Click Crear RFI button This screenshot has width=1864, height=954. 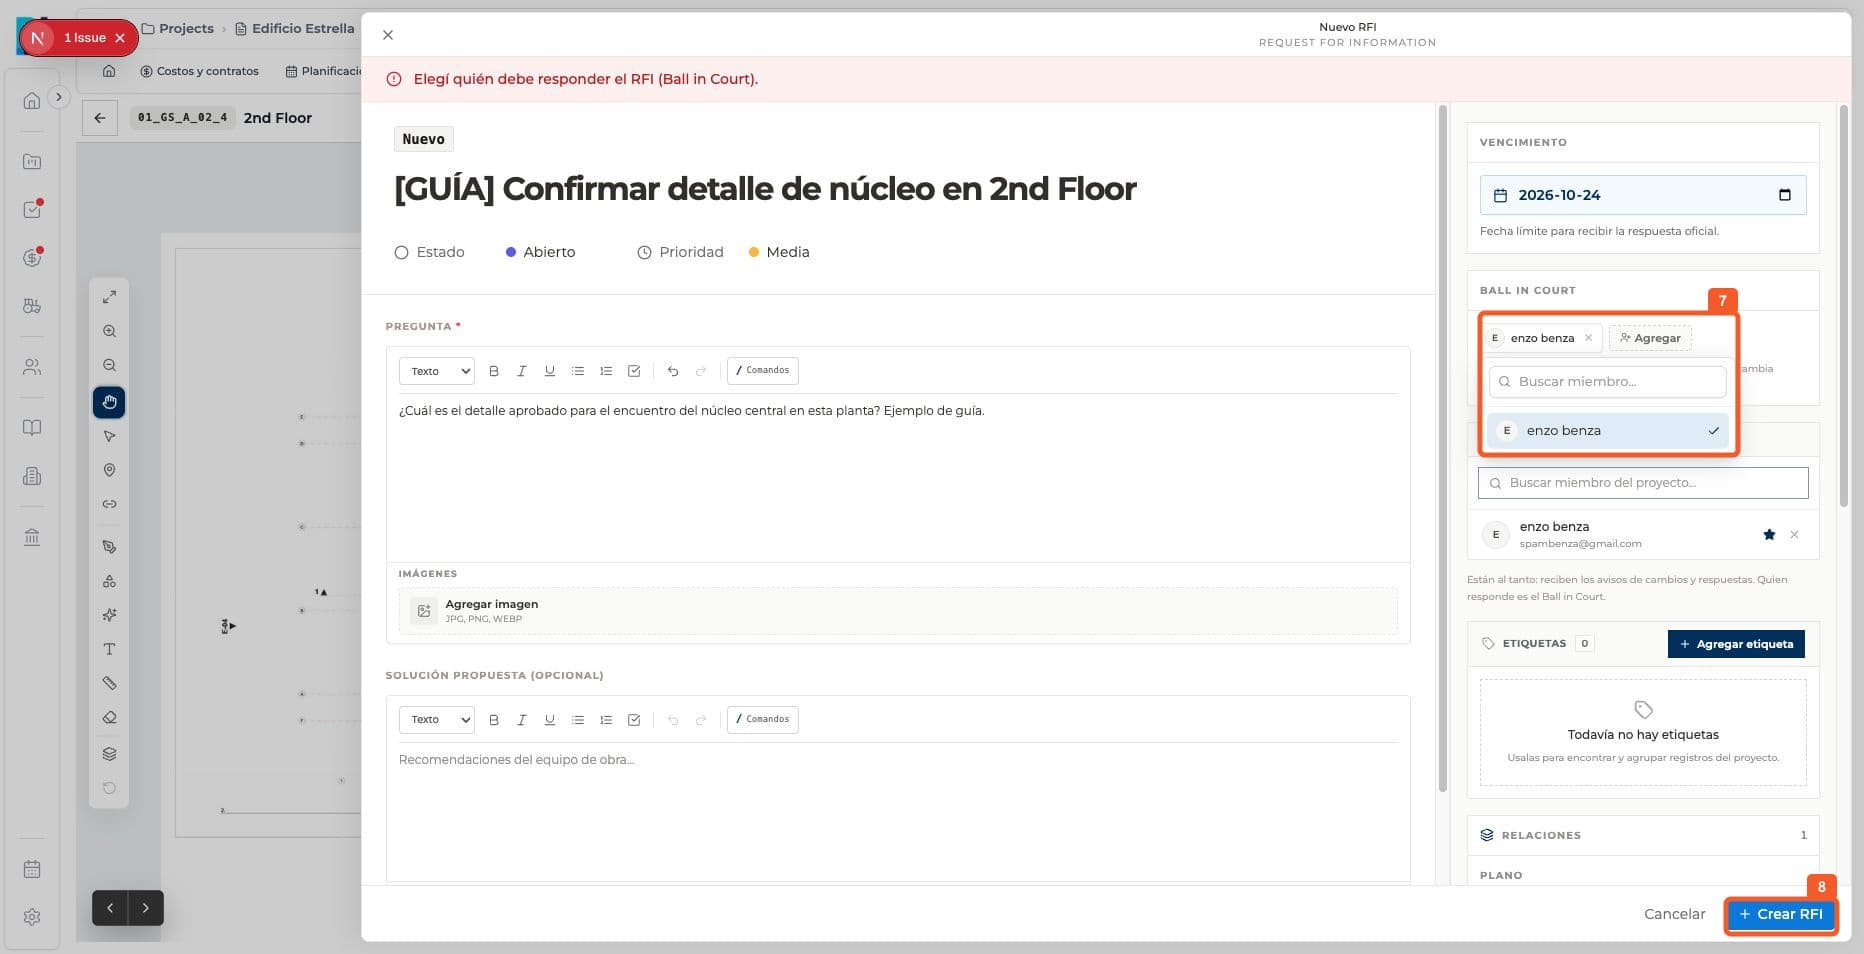[1781, 914]
